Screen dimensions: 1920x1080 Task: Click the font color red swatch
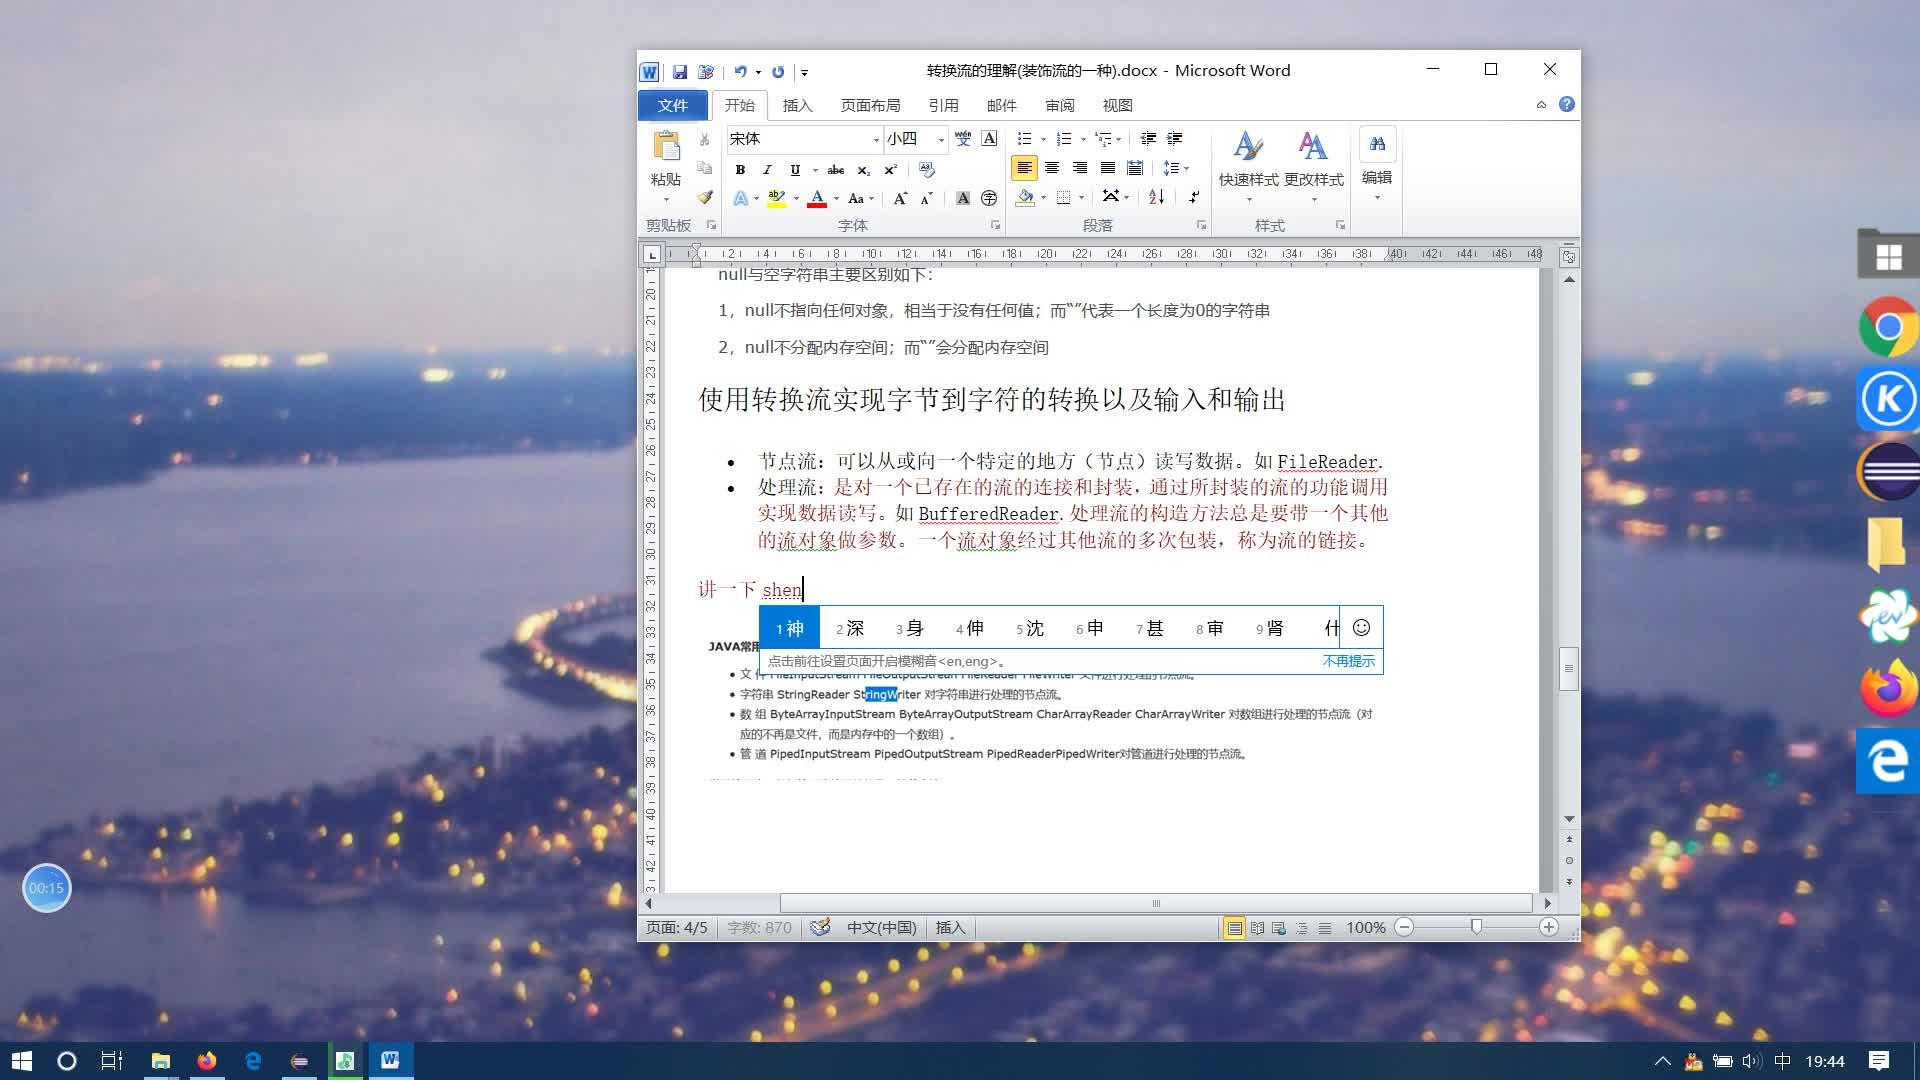click(817, 198)
